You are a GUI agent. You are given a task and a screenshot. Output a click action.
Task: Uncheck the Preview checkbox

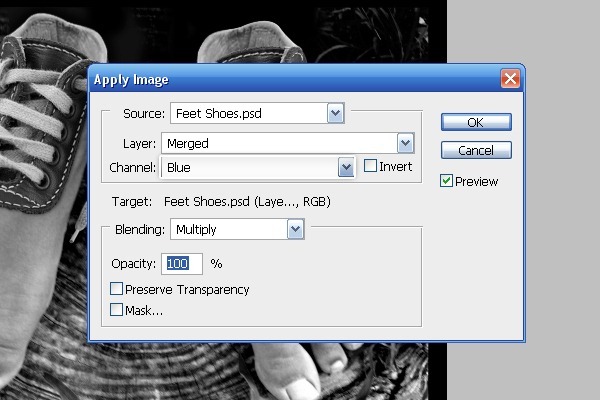pos(446,181)
